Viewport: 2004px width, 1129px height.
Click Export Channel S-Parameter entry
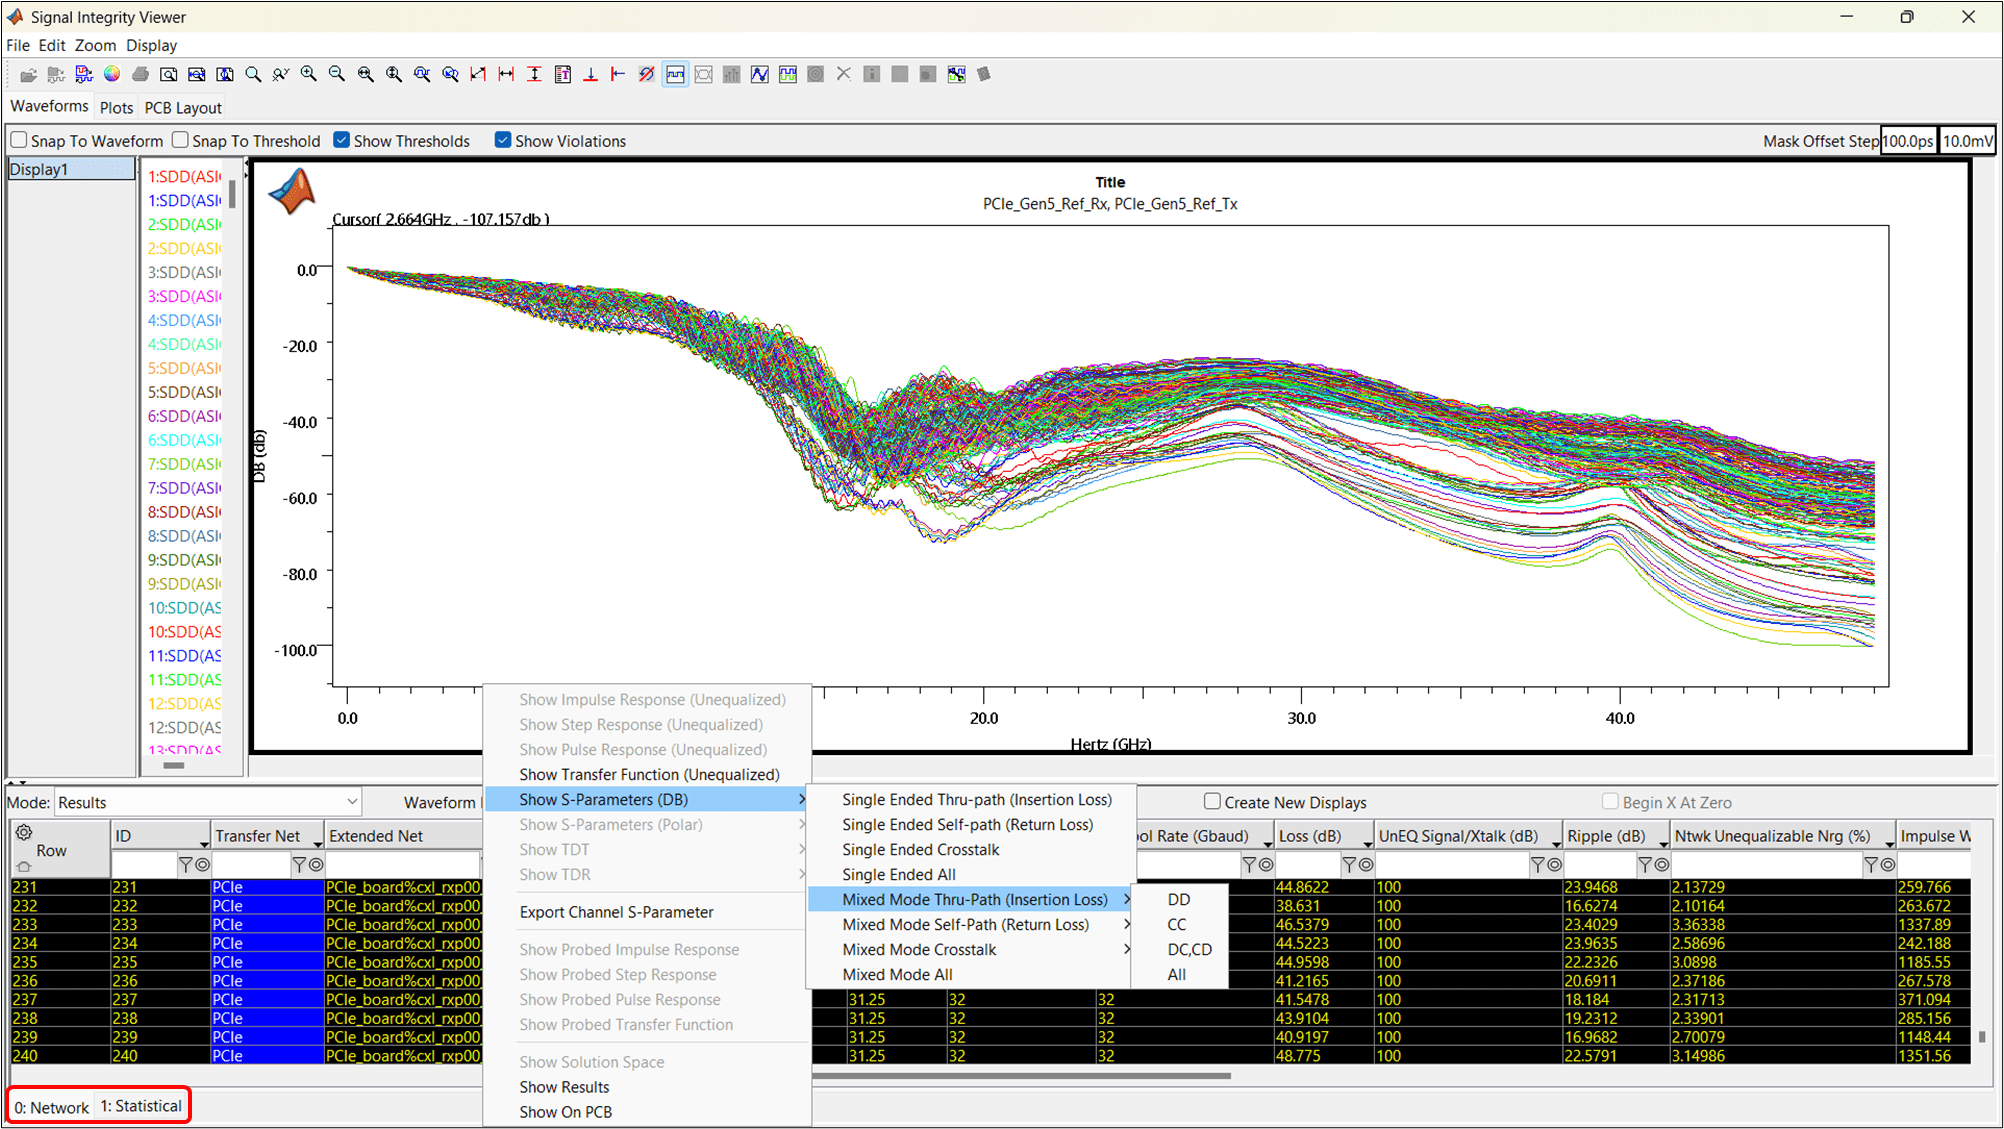click(x=616, y=912)
